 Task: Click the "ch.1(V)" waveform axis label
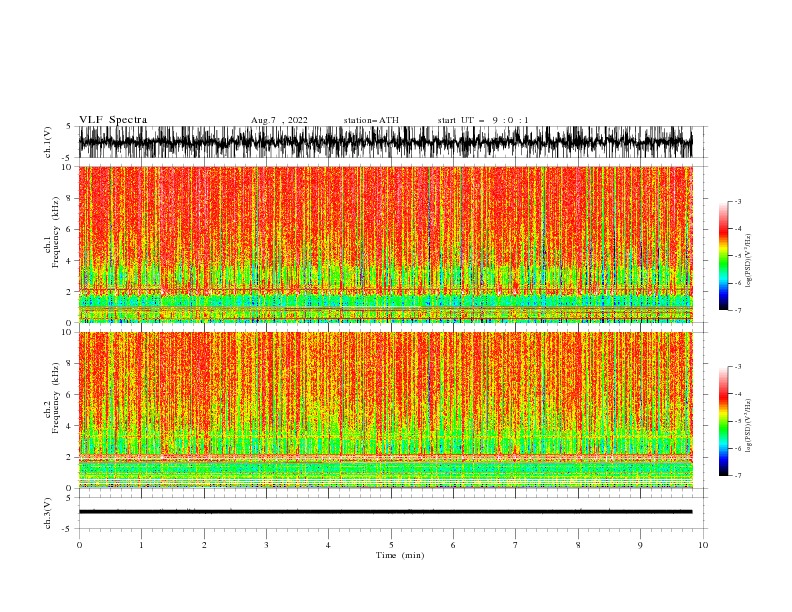(x=48, y=142)
